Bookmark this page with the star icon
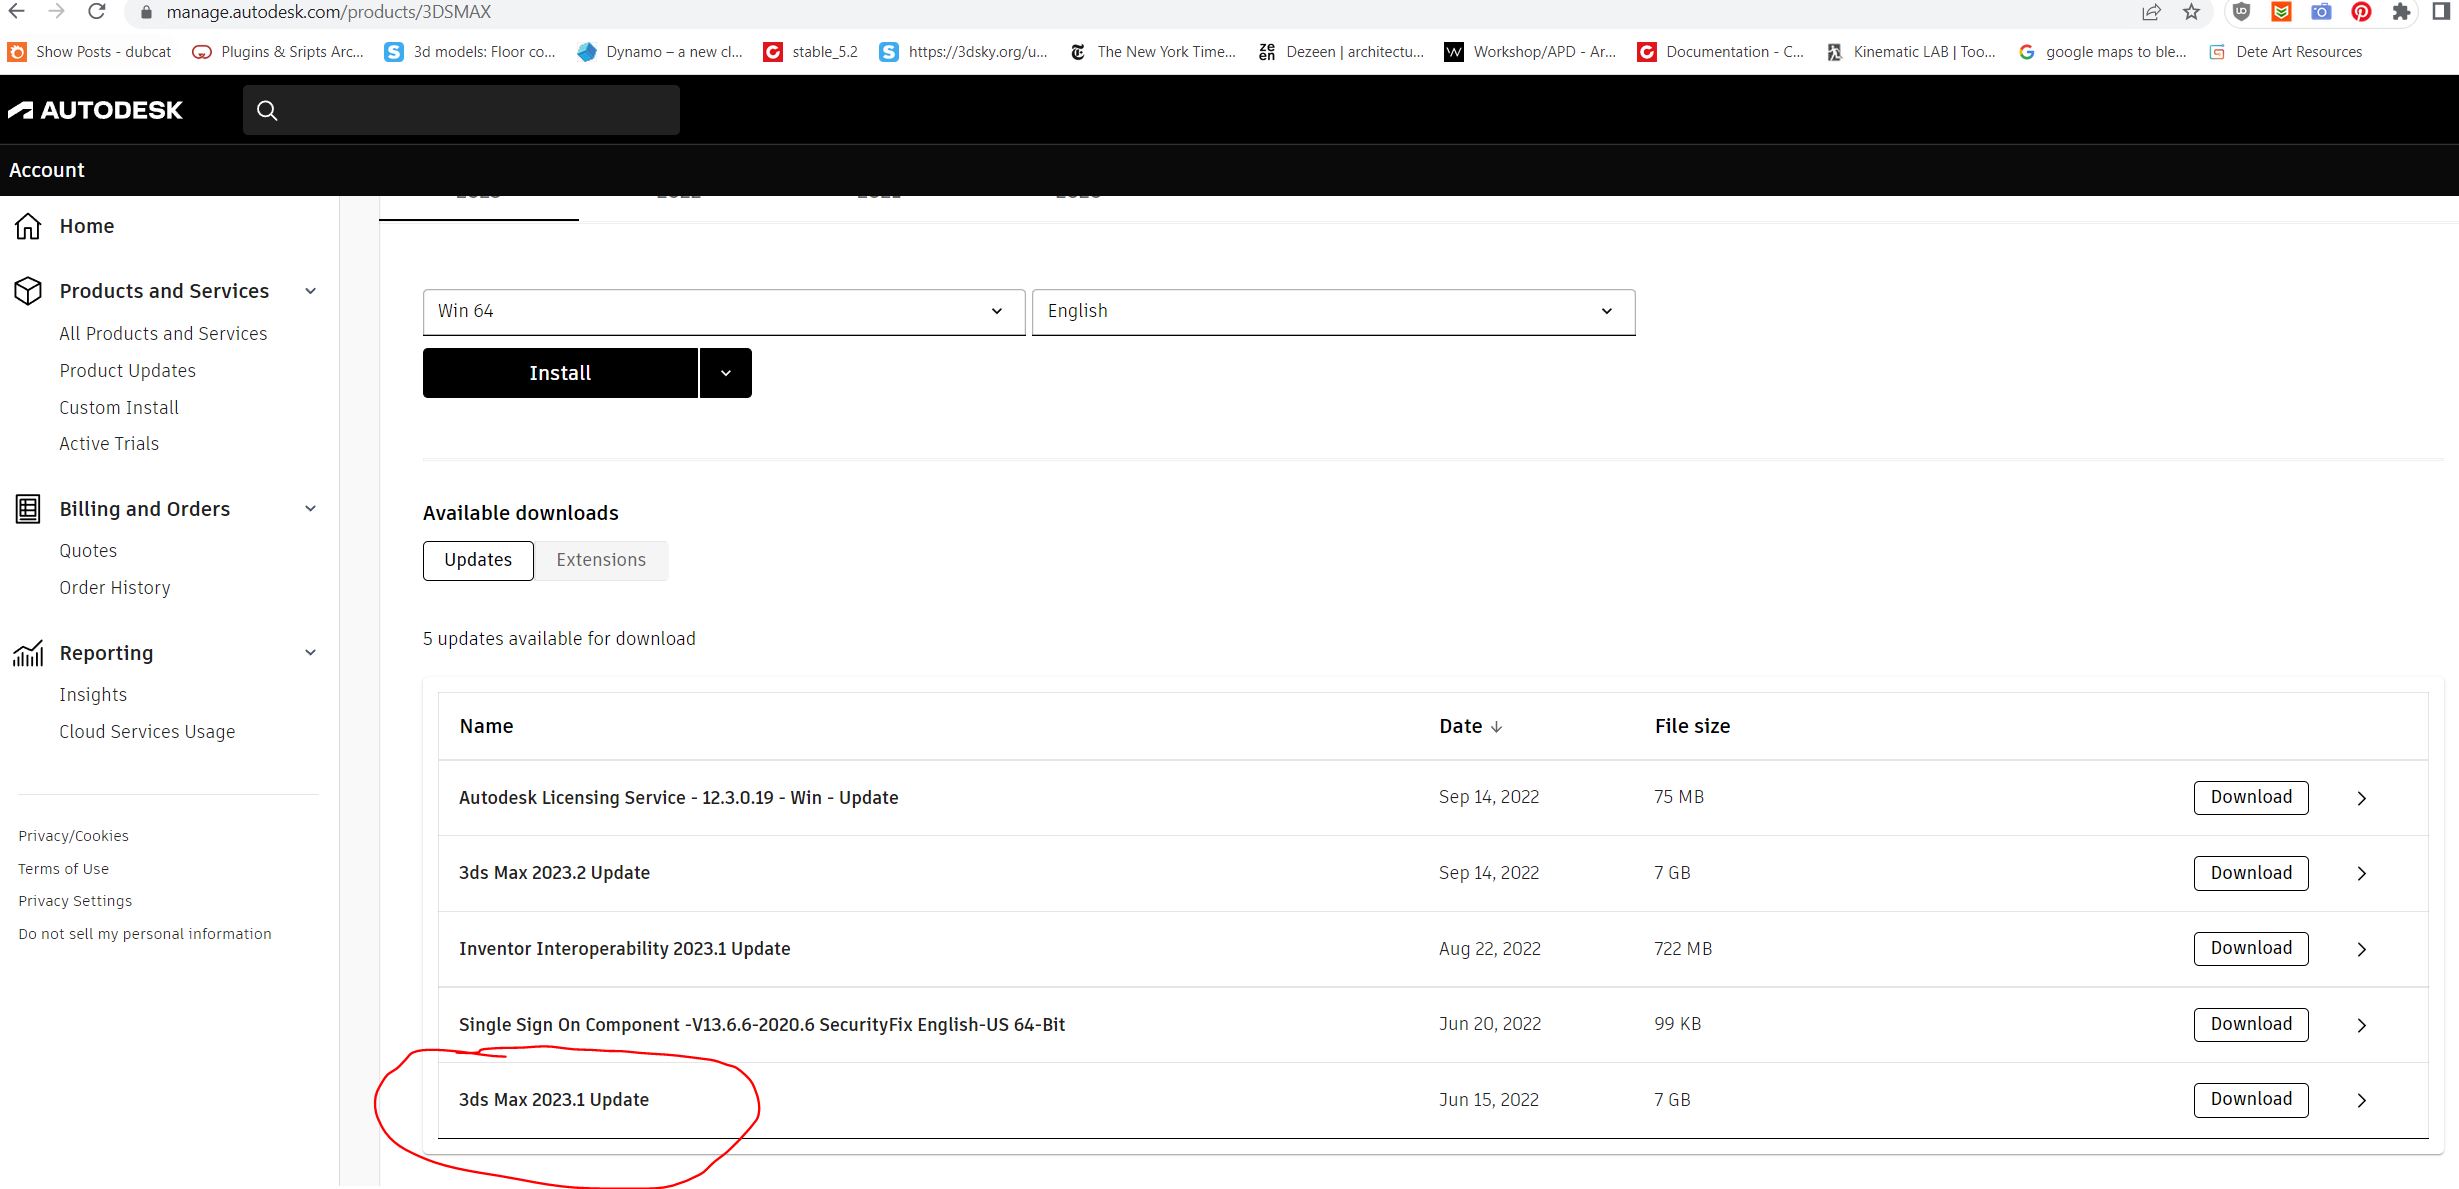Viewport: 2459px width, 1189px height. point(2191,12)
